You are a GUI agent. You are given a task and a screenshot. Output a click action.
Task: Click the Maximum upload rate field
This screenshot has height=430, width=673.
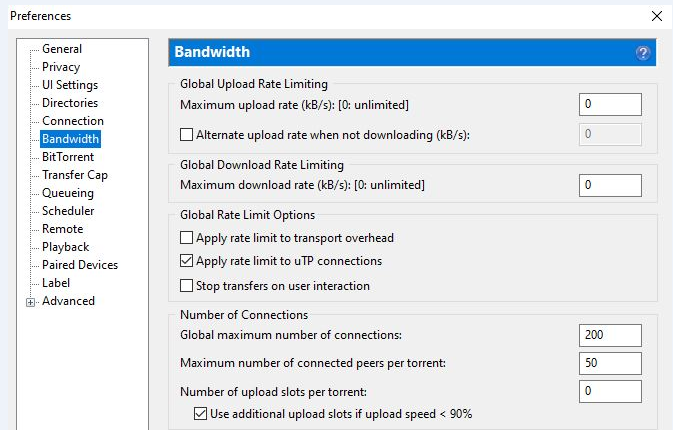pos(610,104)
